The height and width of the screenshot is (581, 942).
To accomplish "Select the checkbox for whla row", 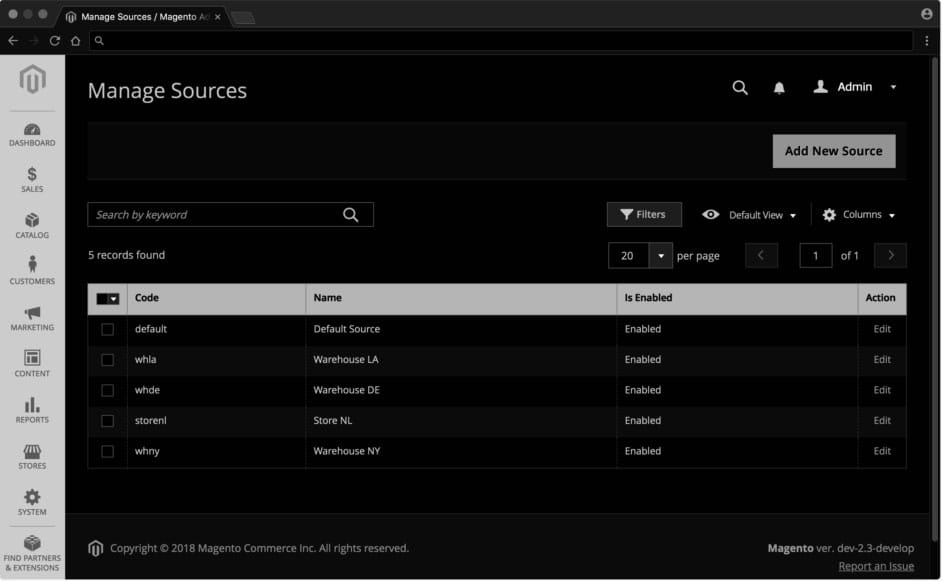I will [x=107, y=360].
